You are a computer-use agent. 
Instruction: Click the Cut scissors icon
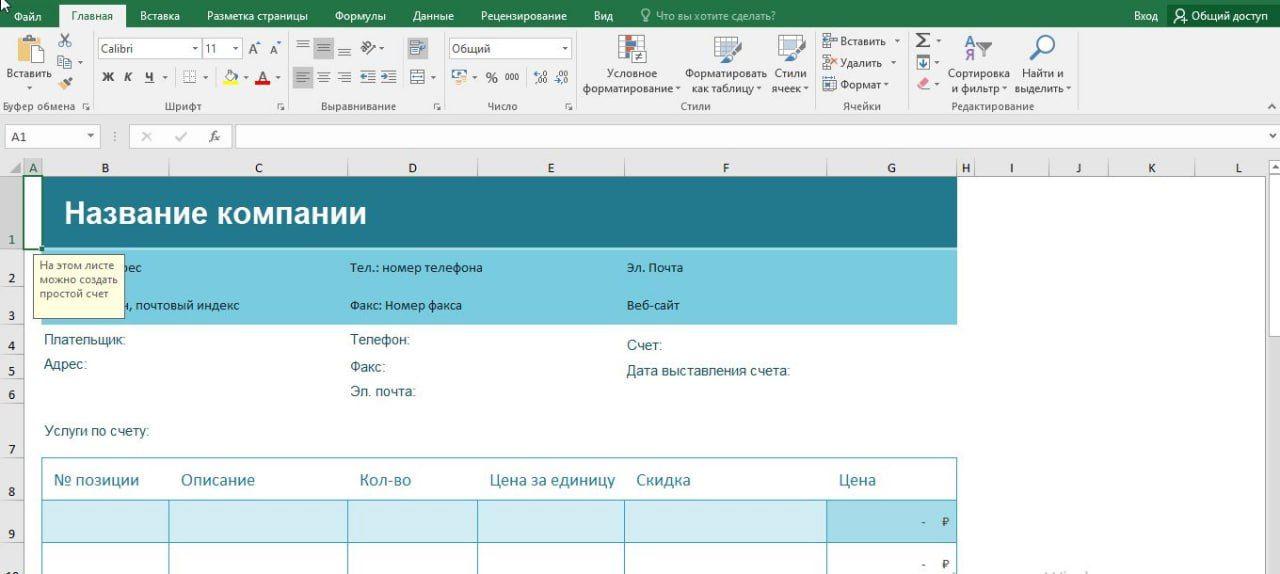(x=65, y=40)
